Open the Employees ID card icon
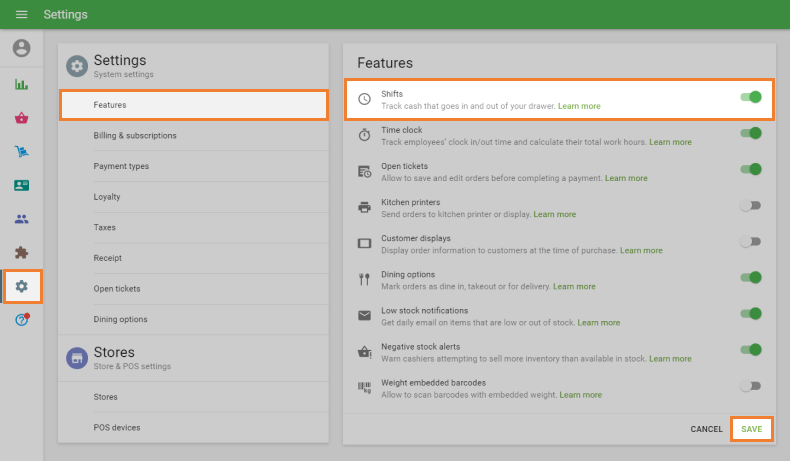Screen dimensions: 790x461 point(21,186)
